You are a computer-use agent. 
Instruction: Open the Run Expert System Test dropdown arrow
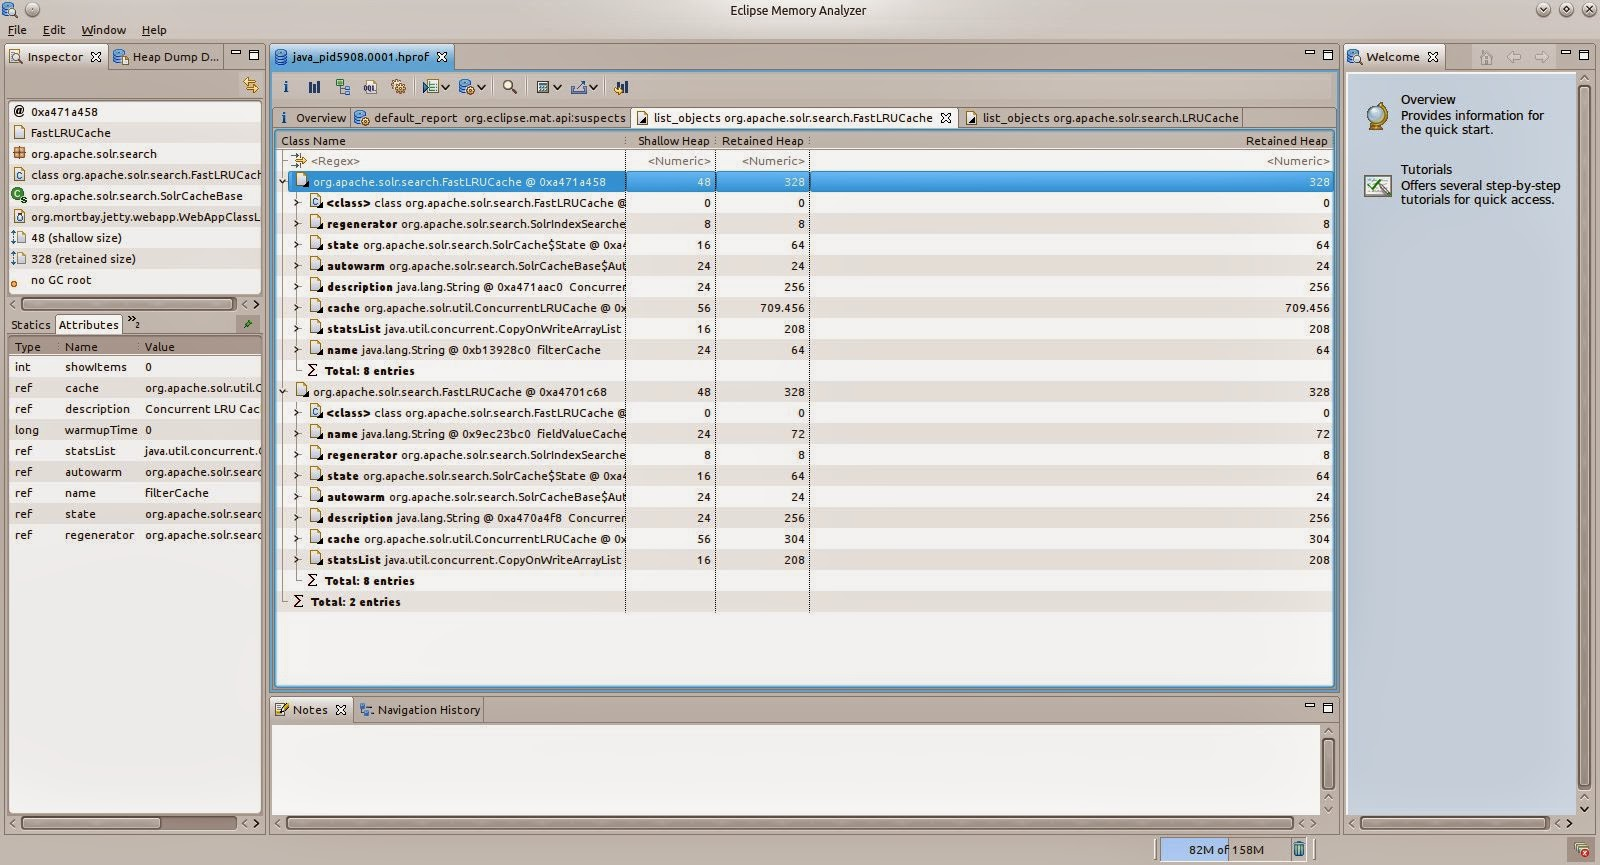tap(445, 88)
